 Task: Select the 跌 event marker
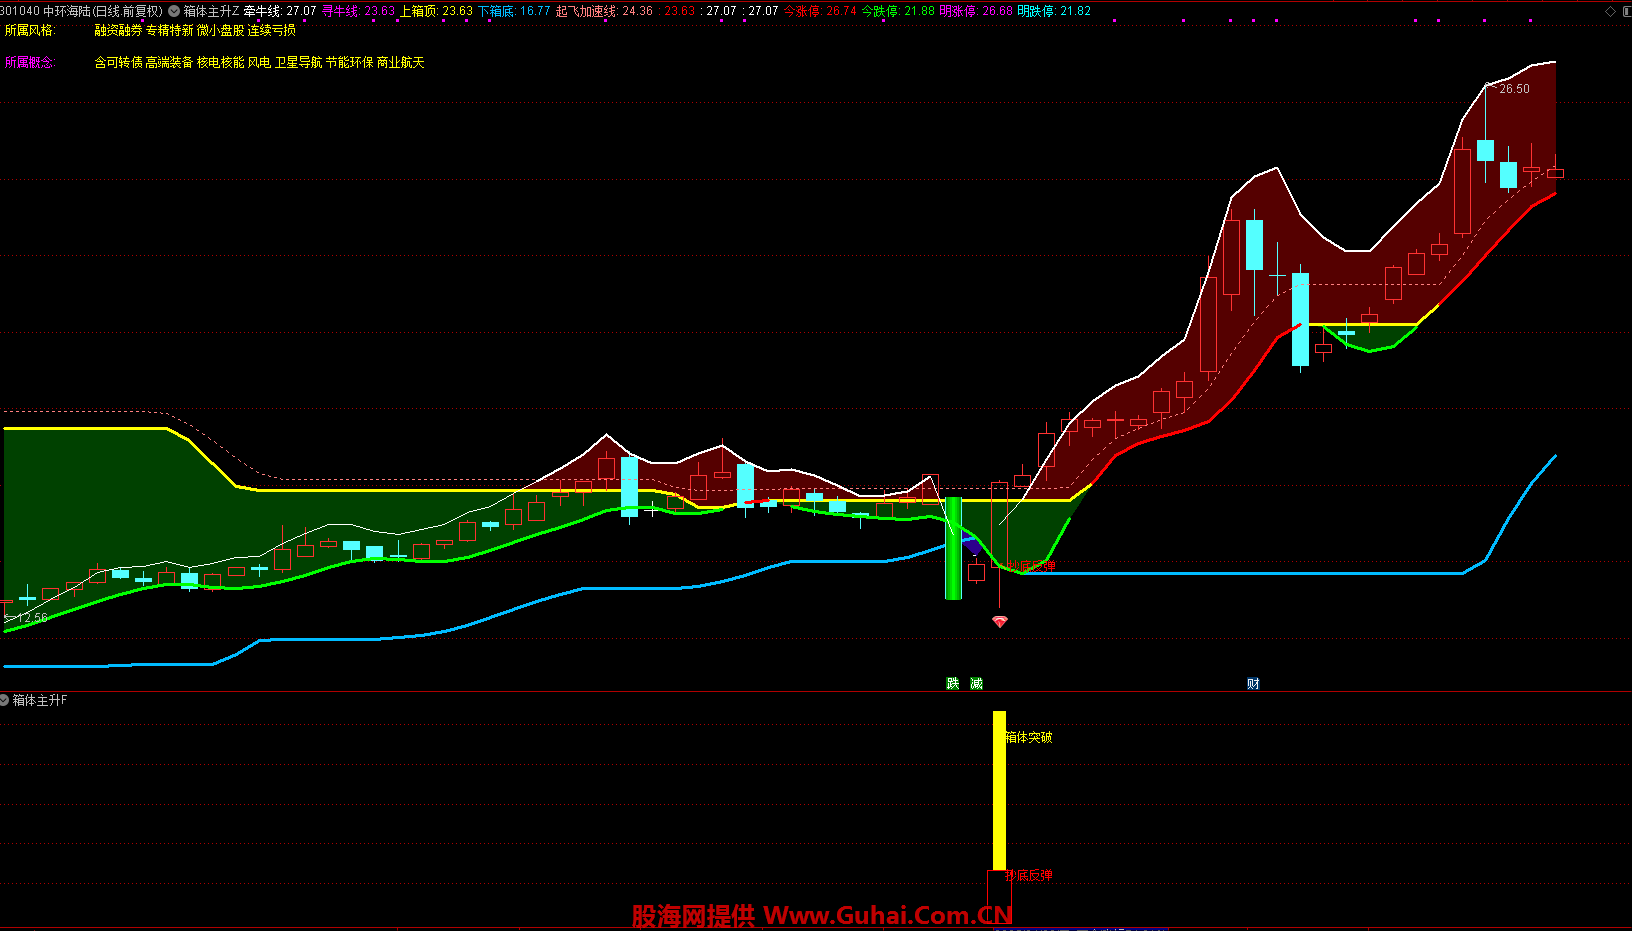click(x=953, y=683)
